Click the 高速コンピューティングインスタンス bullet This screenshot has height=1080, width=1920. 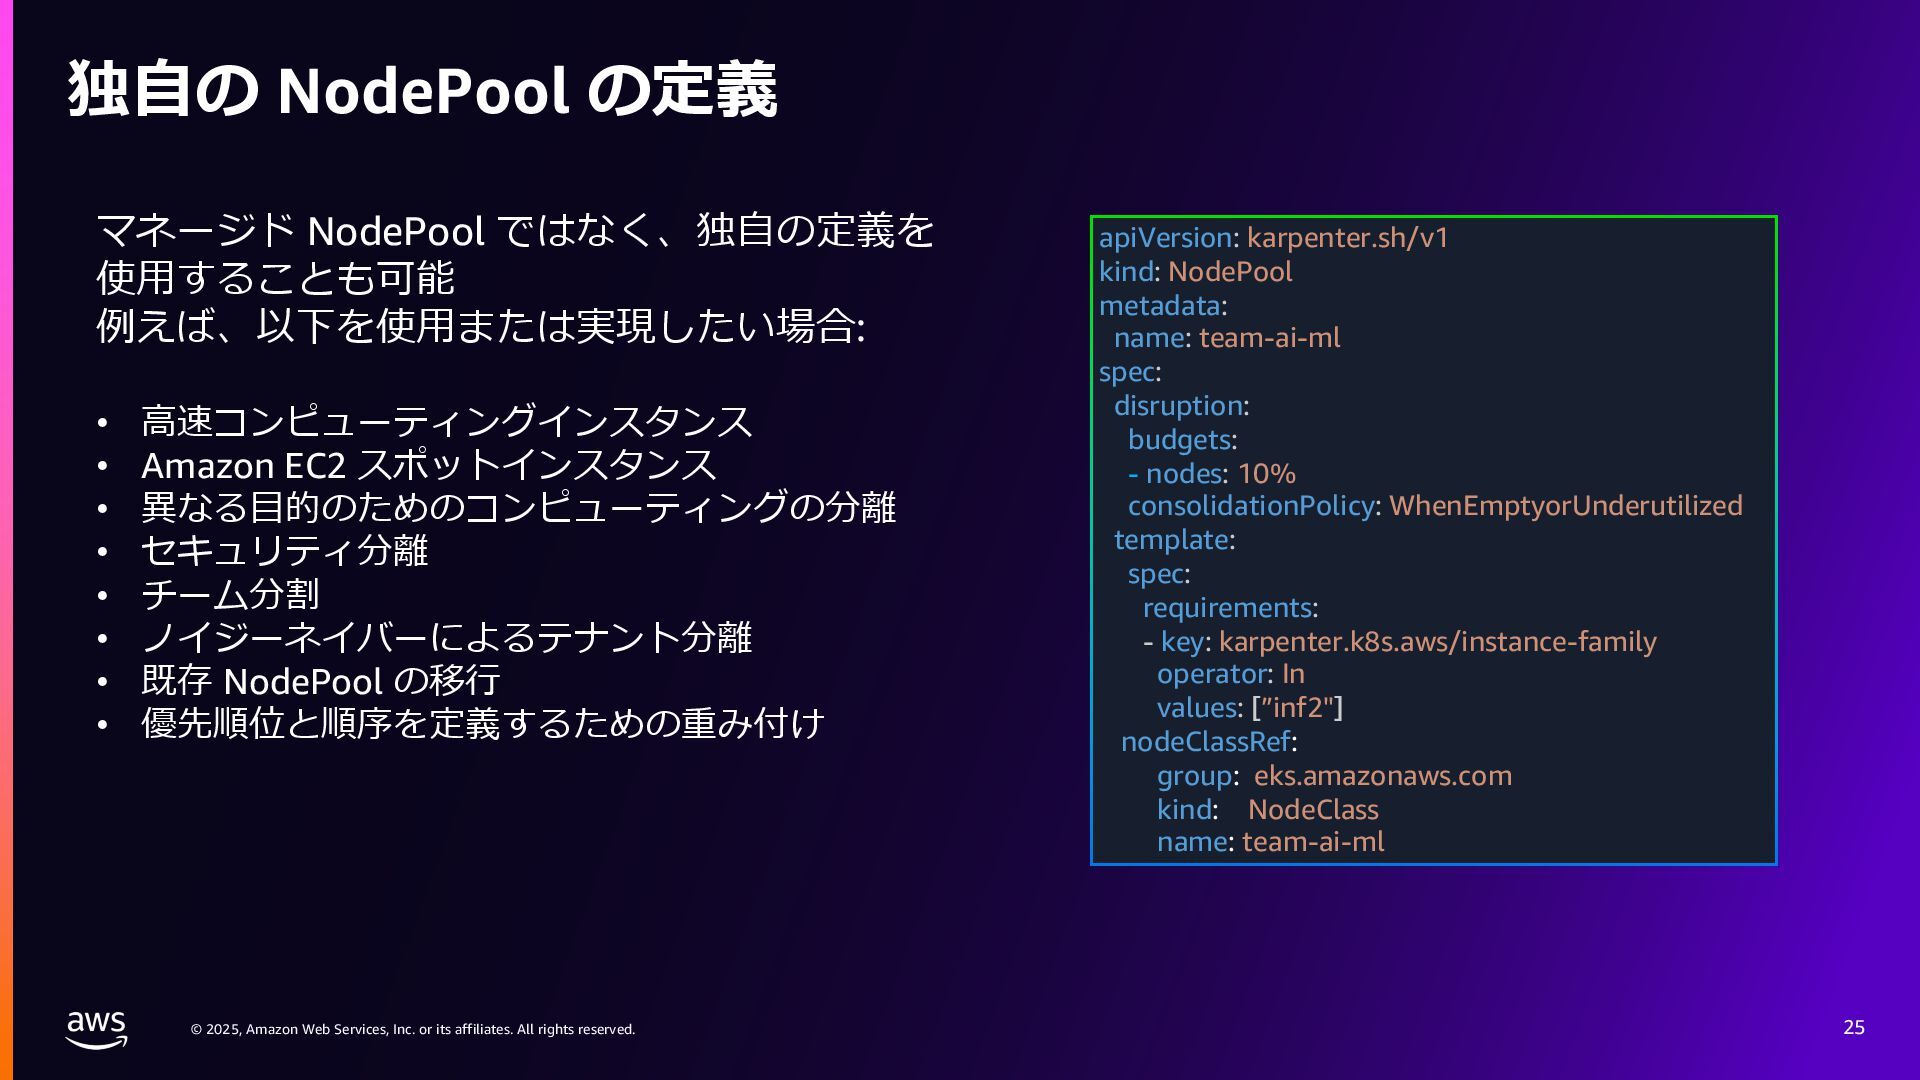(446, 421)
